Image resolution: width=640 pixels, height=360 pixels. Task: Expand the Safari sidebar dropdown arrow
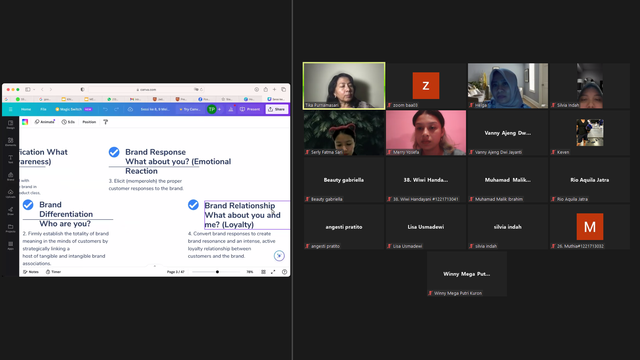pyautogui.click(x=34, y=89)
